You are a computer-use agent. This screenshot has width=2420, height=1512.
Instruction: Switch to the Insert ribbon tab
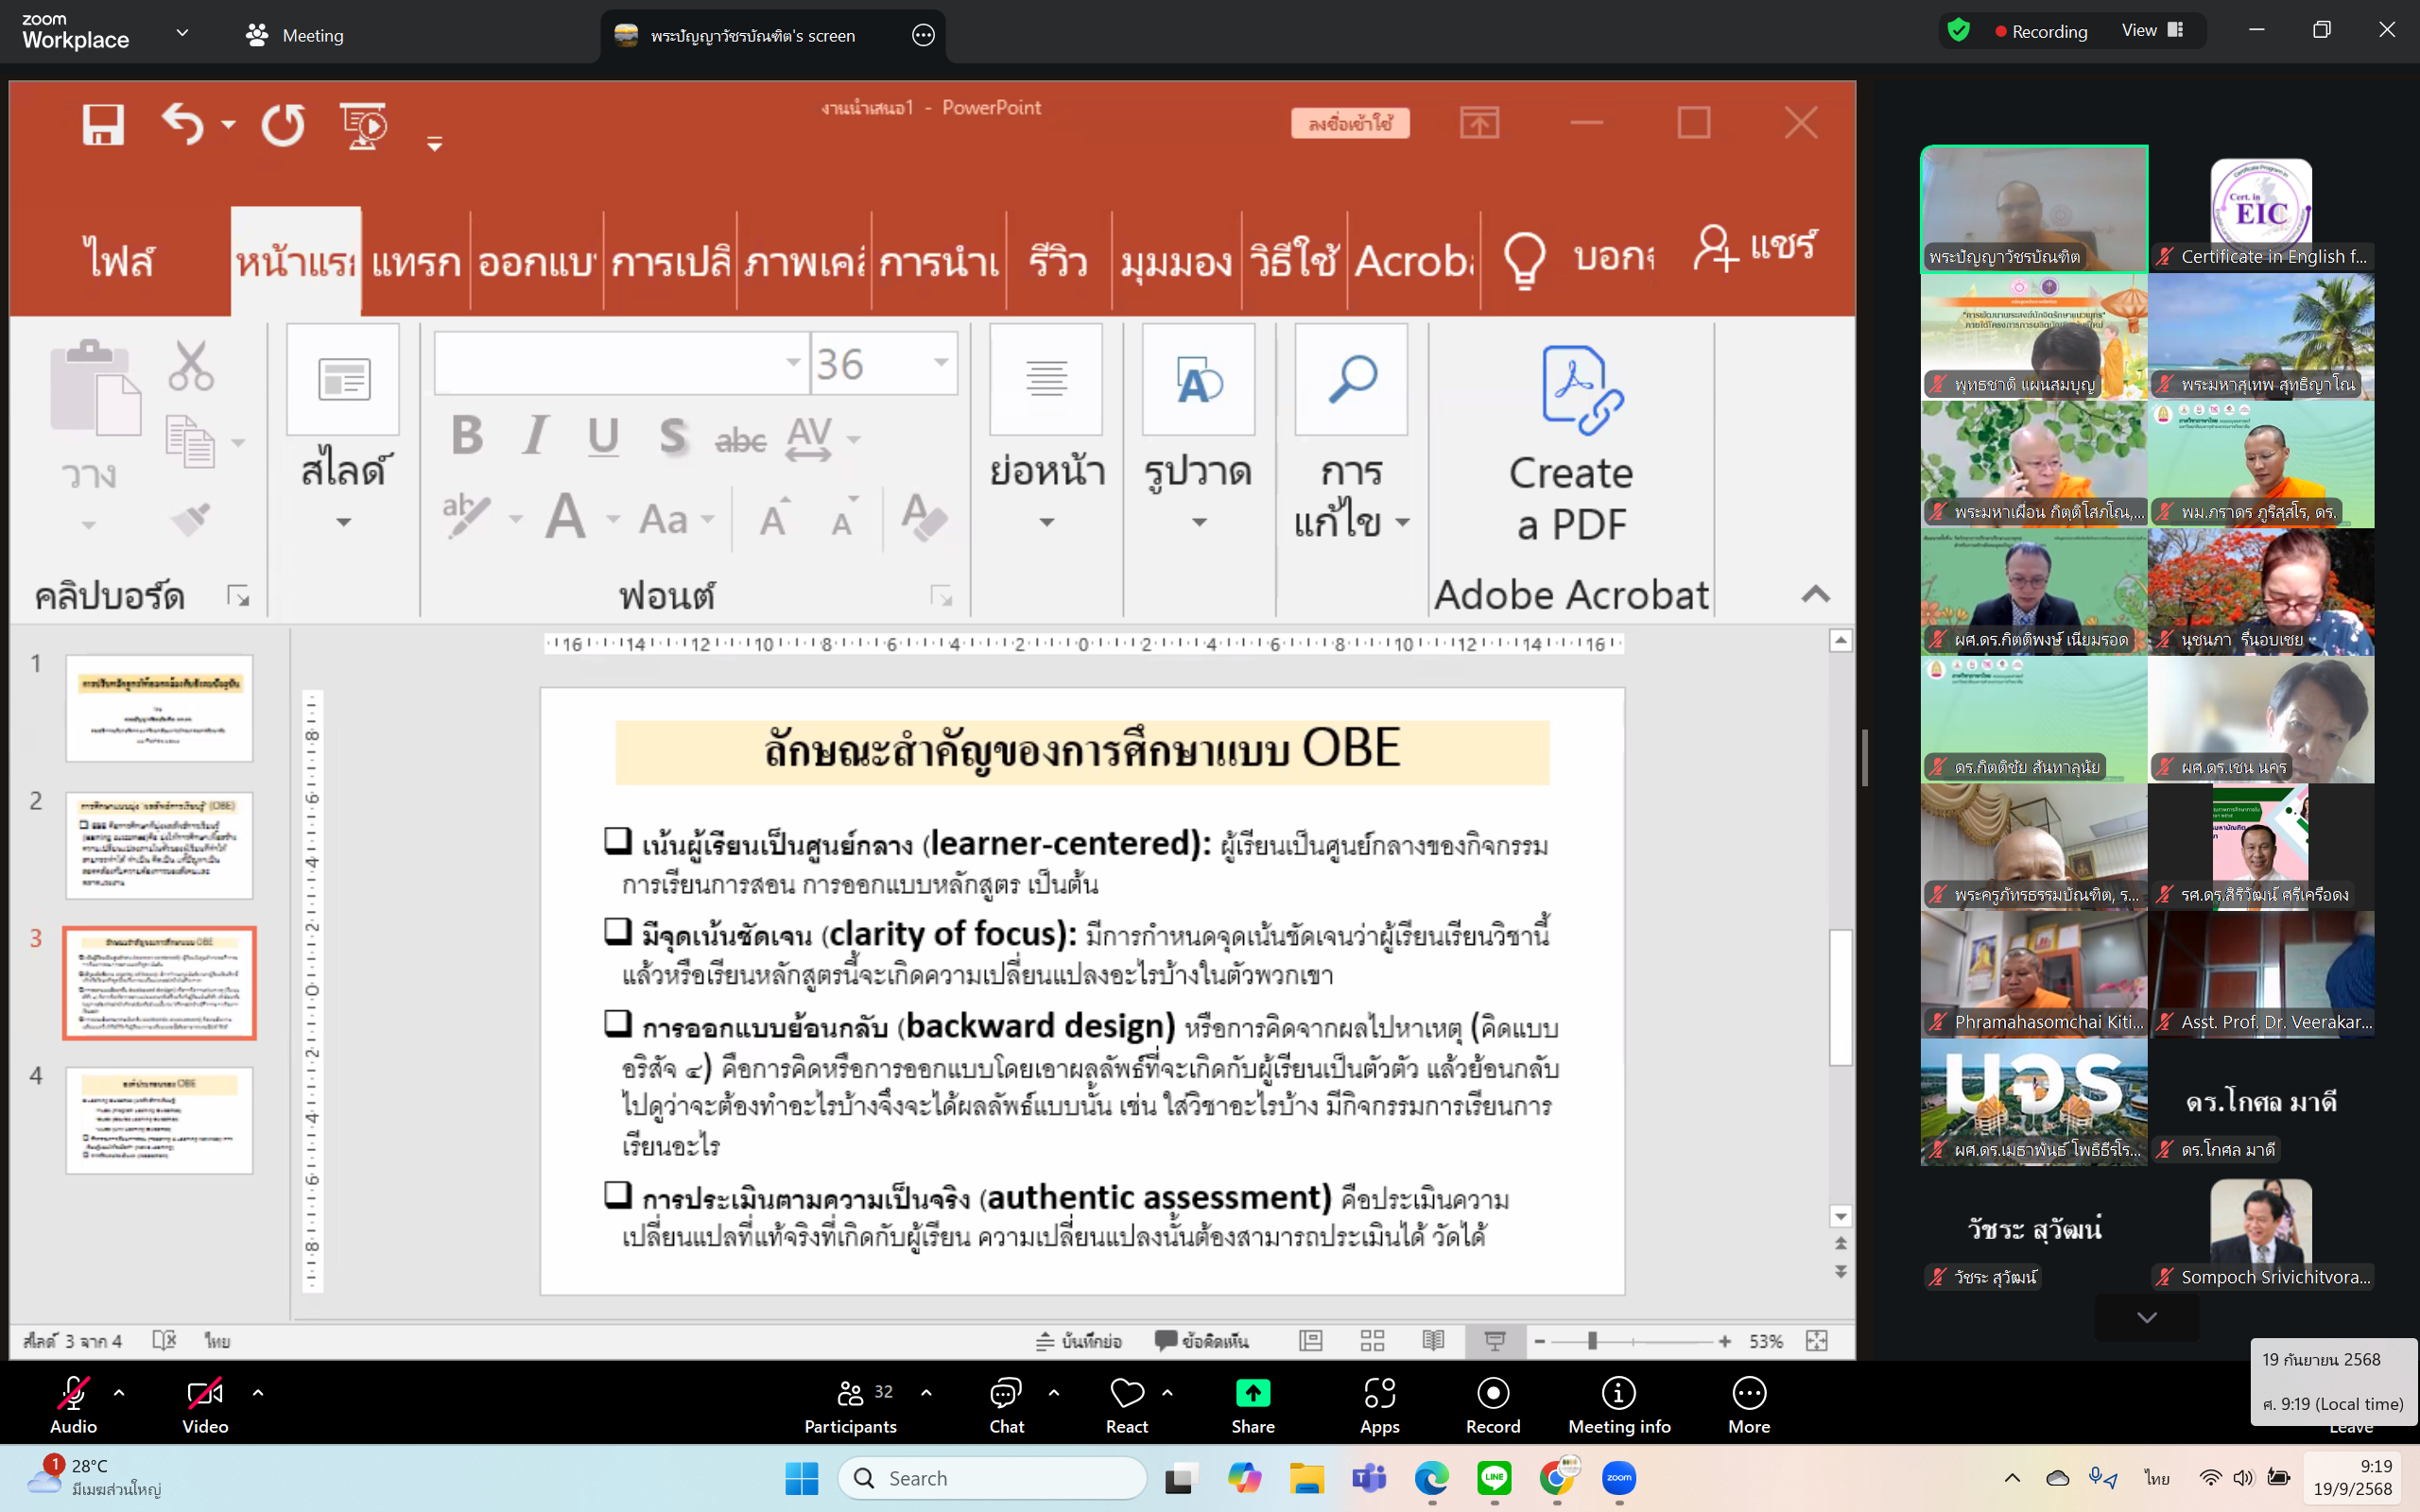pos(416,263)
